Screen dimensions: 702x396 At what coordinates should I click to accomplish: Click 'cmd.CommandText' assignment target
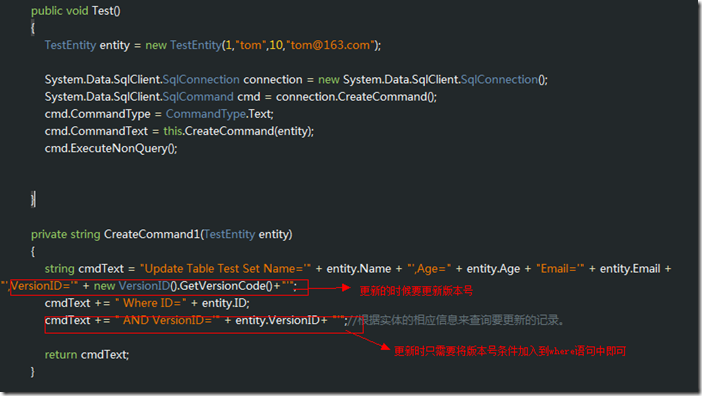coord(96,131)
